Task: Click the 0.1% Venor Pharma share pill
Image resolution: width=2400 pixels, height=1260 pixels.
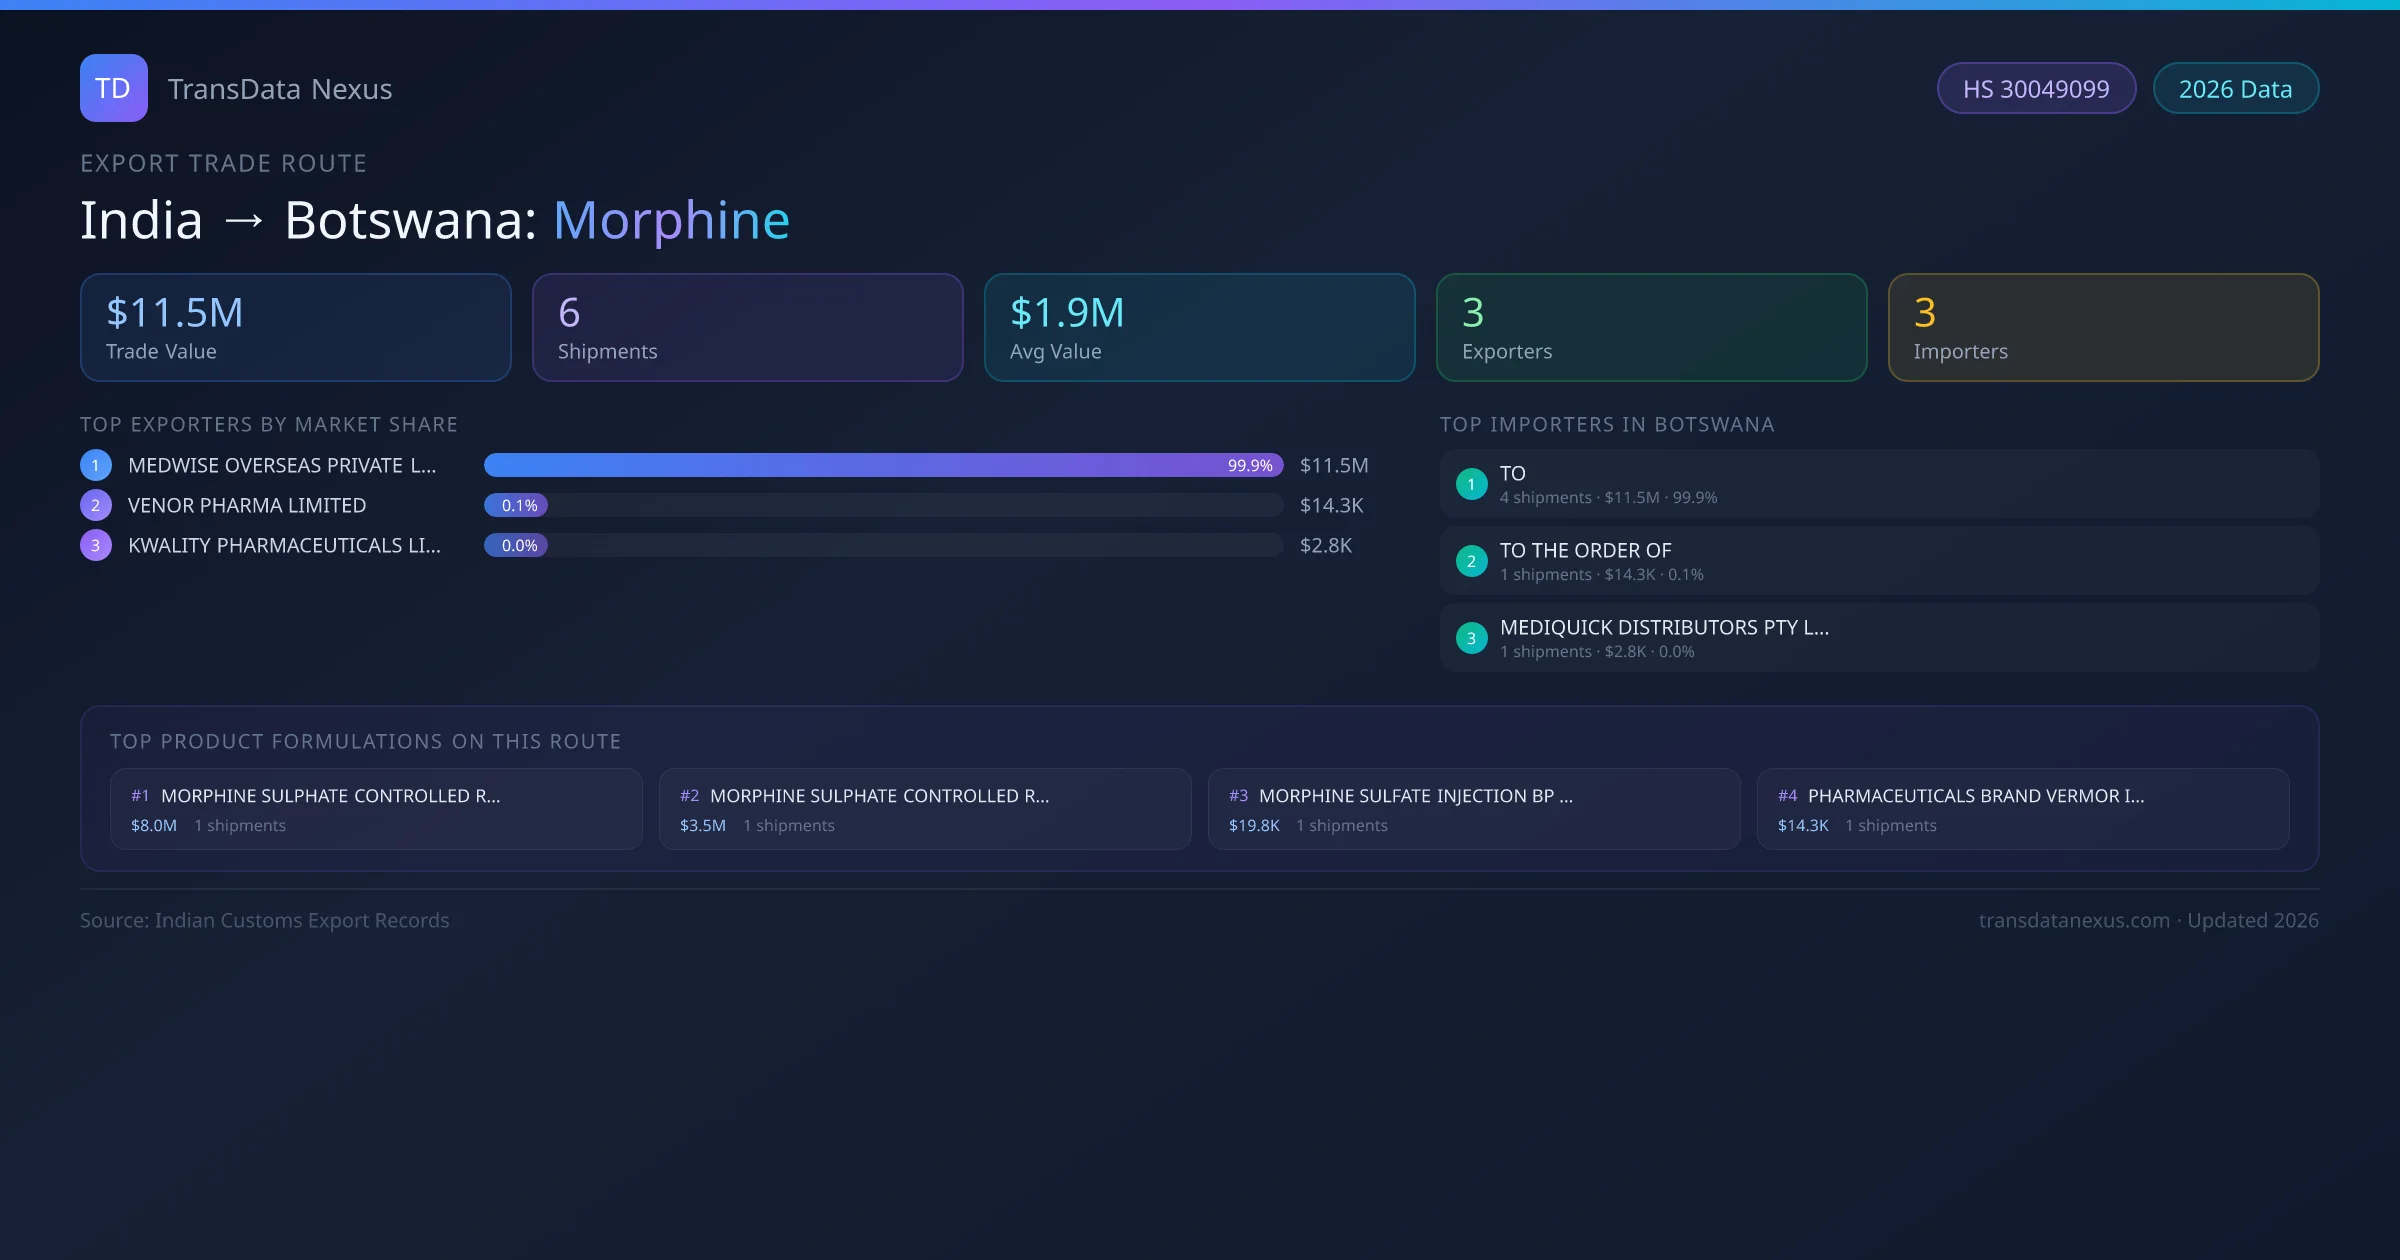Action: 516,505
